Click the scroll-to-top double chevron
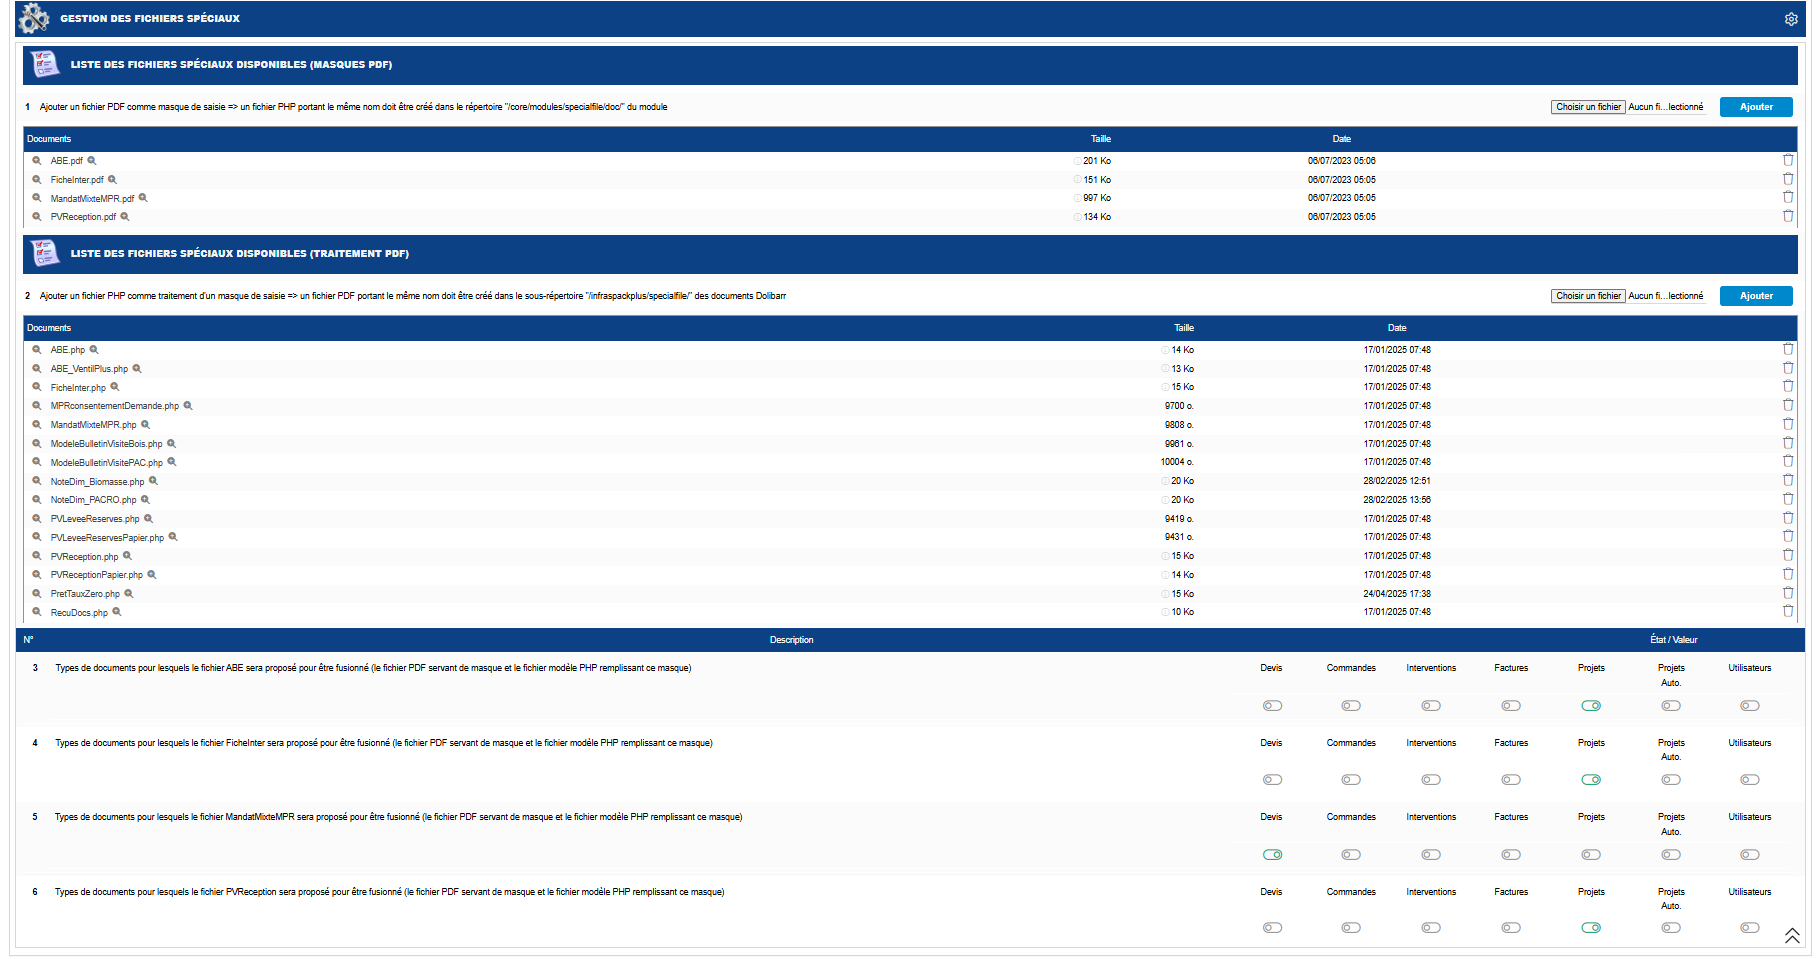 [x=1792, y=936]
